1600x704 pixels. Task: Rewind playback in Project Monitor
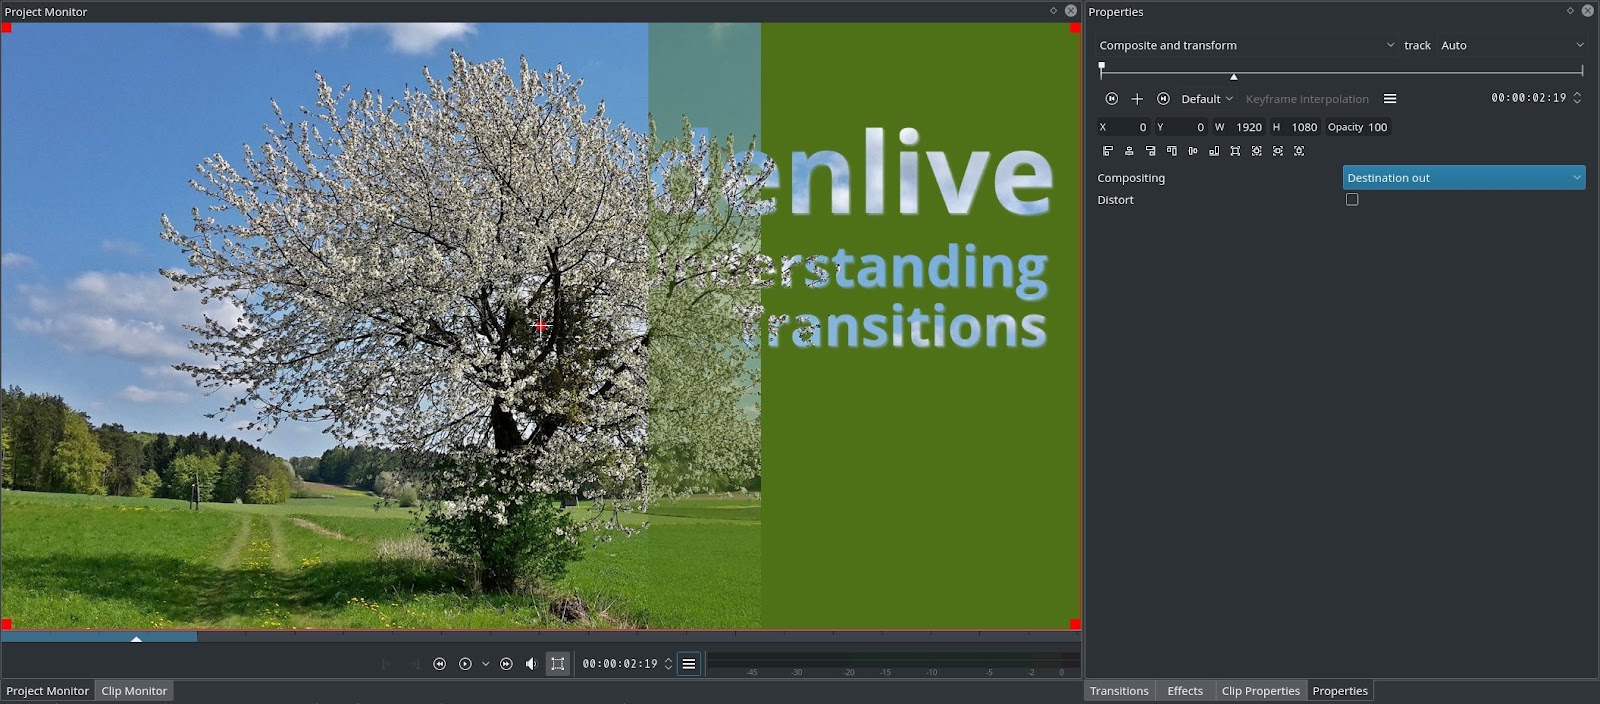[x=439, y=664]
